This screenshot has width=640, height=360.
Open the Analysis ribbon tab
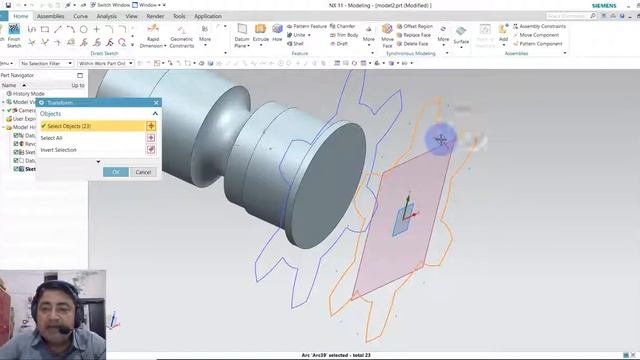tap(107, 16)
